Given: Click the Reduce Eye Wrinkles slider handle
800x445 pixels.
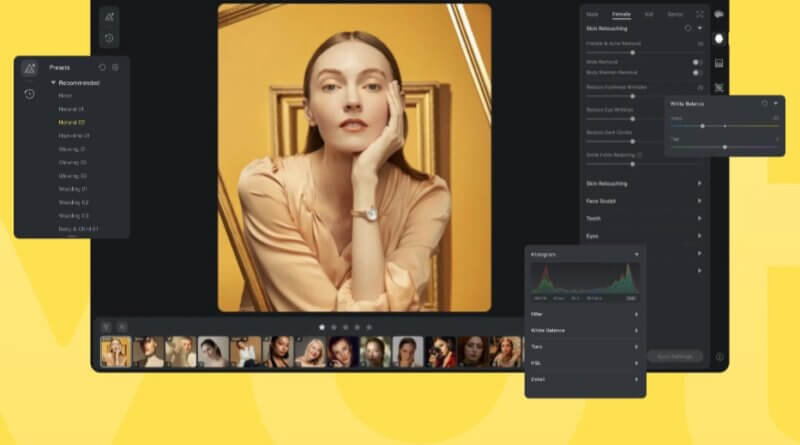Looking at the screenshot, I should tap(633, 119).
